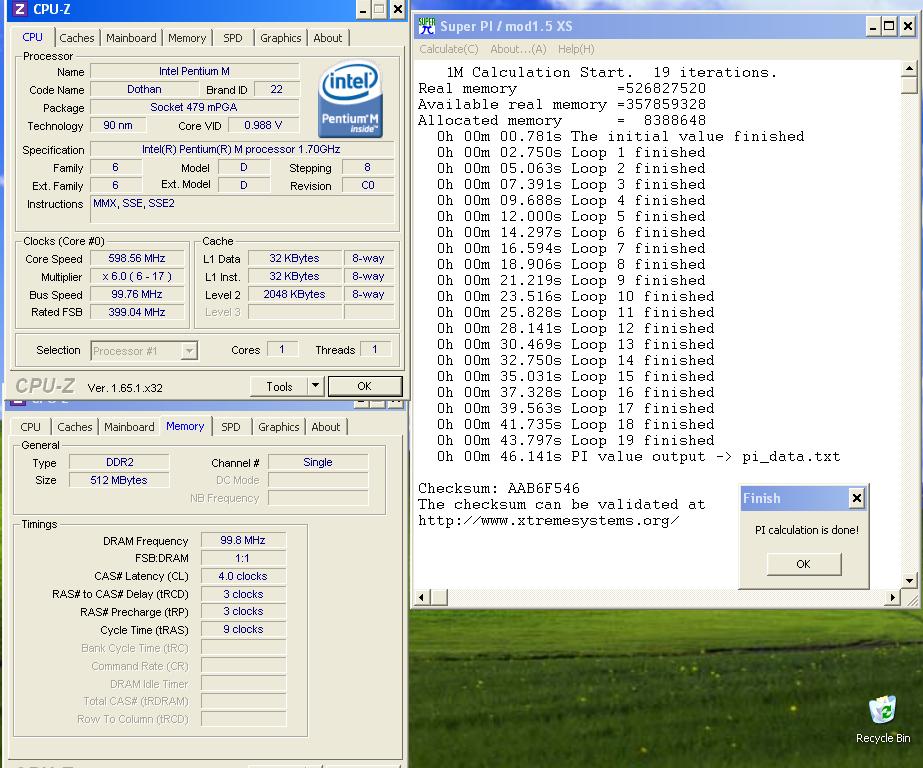
Task: Click the Core VID value 0.988 V
Action: pyautogui.click(x=263, y=125)
